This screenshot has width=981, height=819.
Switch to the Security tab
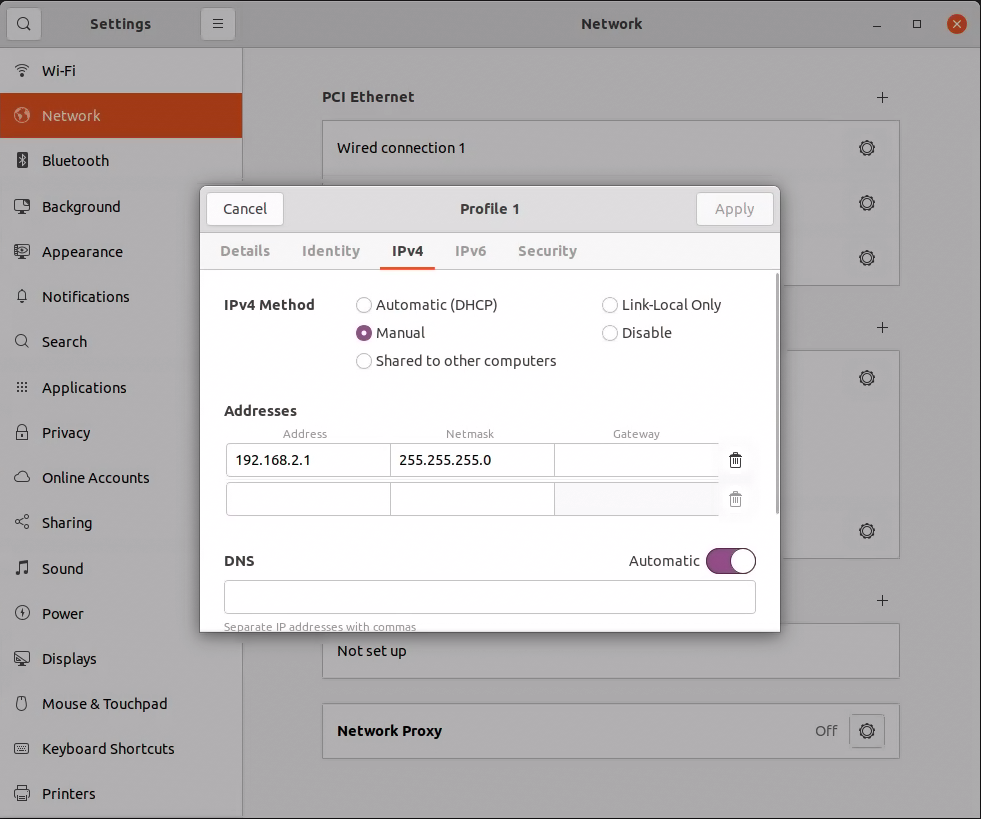(x=547, y=251)
